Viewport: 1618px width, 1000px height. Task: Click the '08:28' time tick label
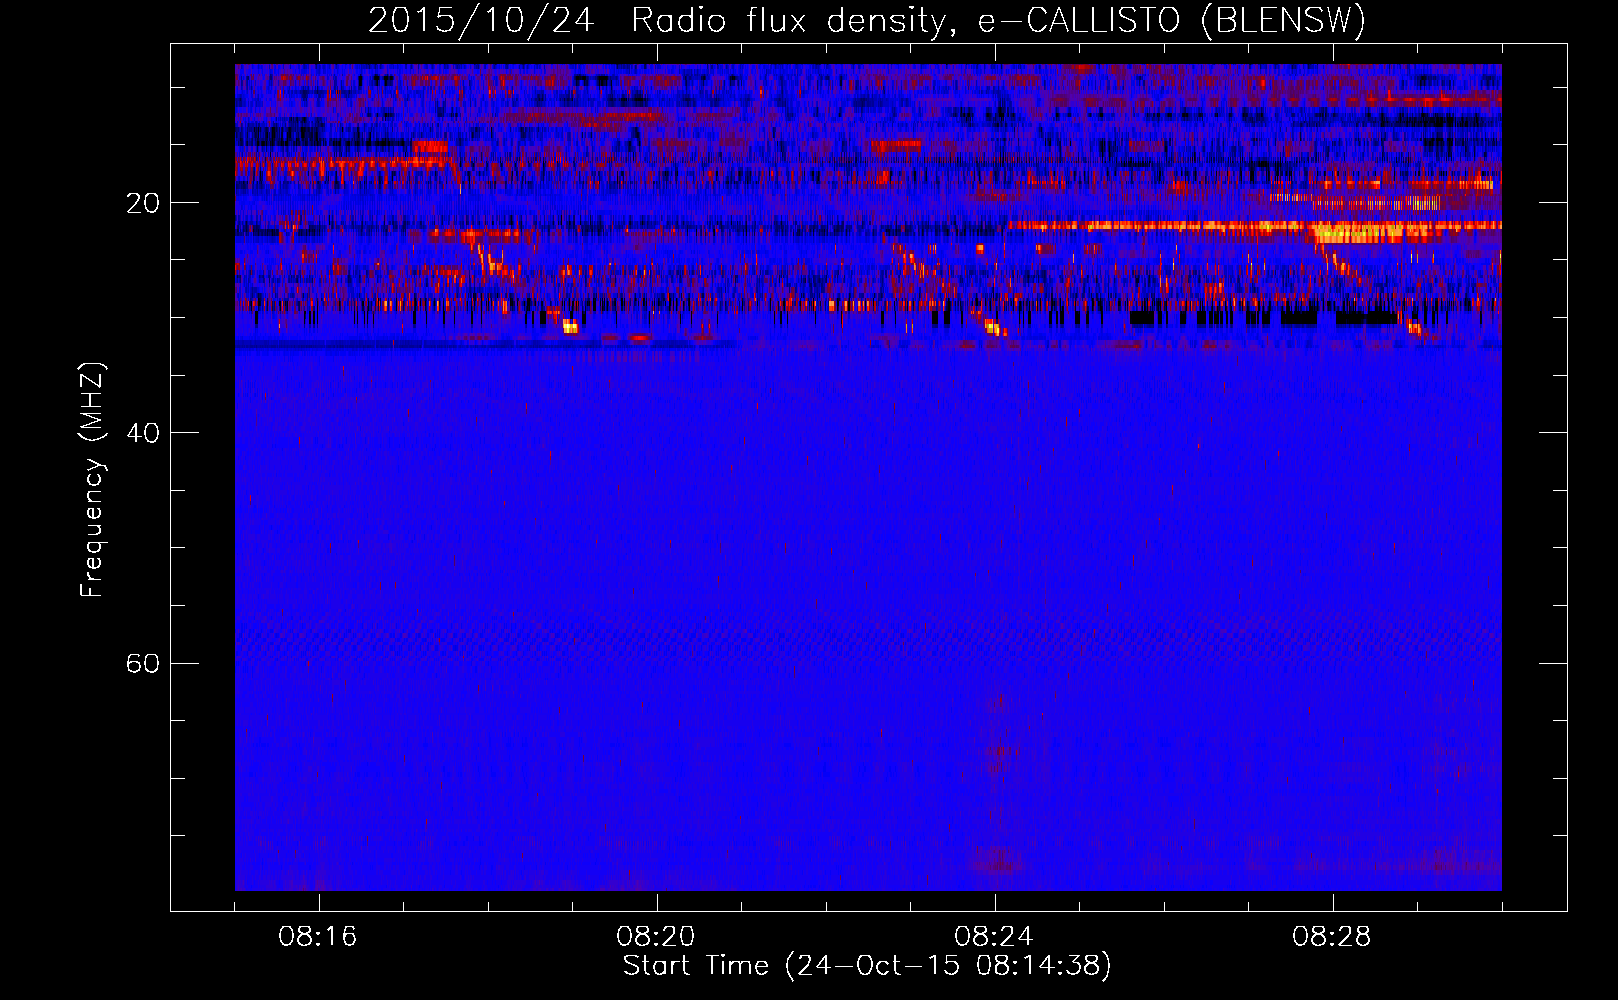pyautogui.click(x=1332, y=937)
